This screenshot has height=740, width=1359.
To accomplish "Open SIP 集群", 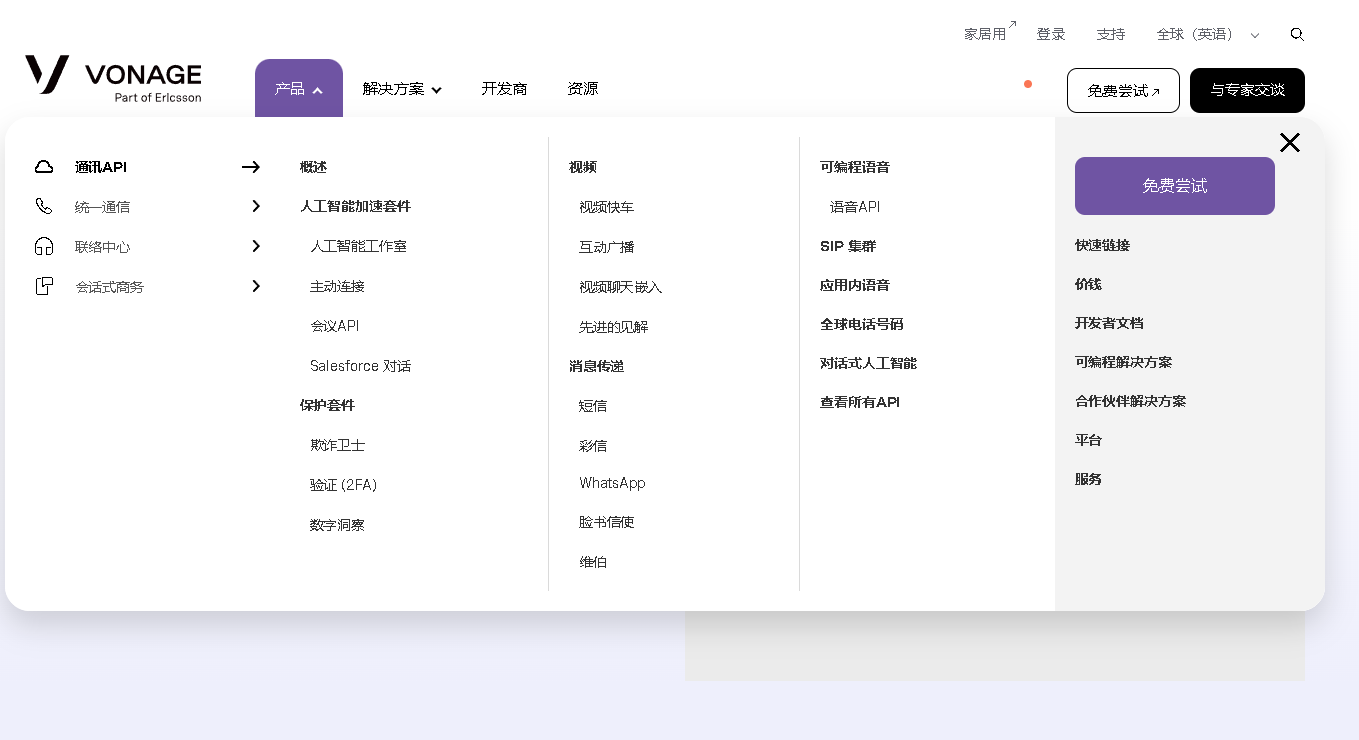I will click(x=848, y=246).
